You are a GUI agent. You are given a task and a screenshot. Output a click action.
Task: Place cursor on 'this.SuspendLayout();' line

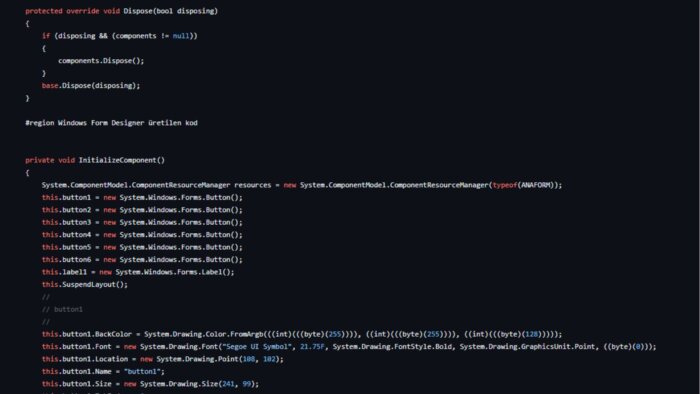[x=84, y=285]
